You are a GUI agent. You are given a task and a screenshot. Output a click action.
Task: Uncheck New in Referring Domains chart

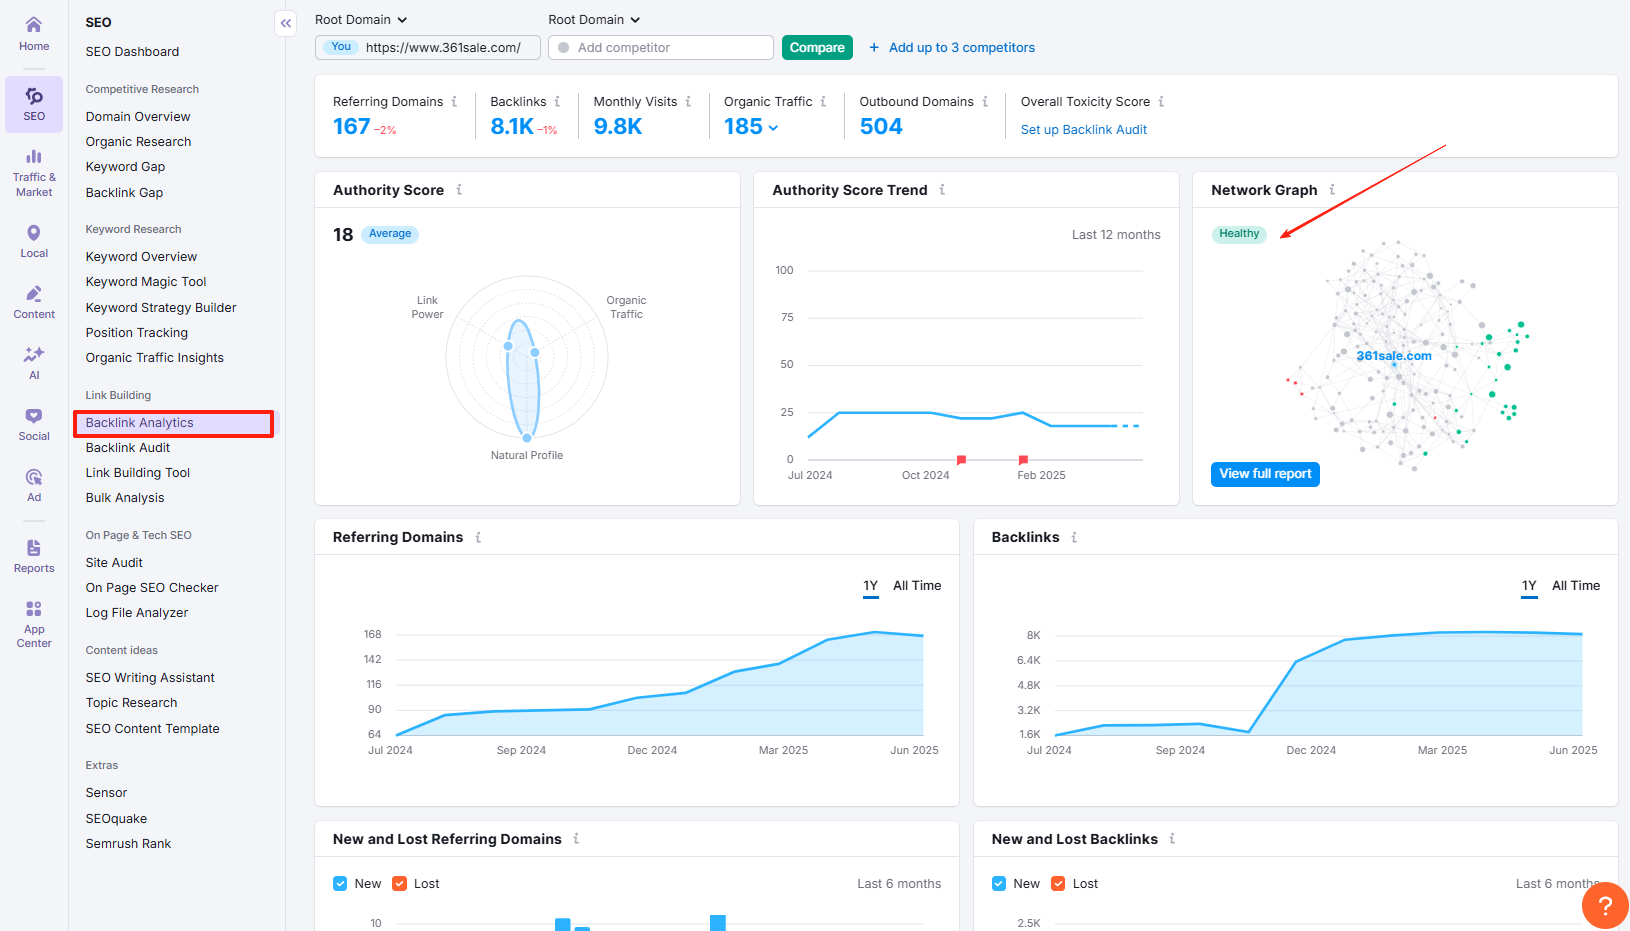pyautogui.click(x=340, y=884)
